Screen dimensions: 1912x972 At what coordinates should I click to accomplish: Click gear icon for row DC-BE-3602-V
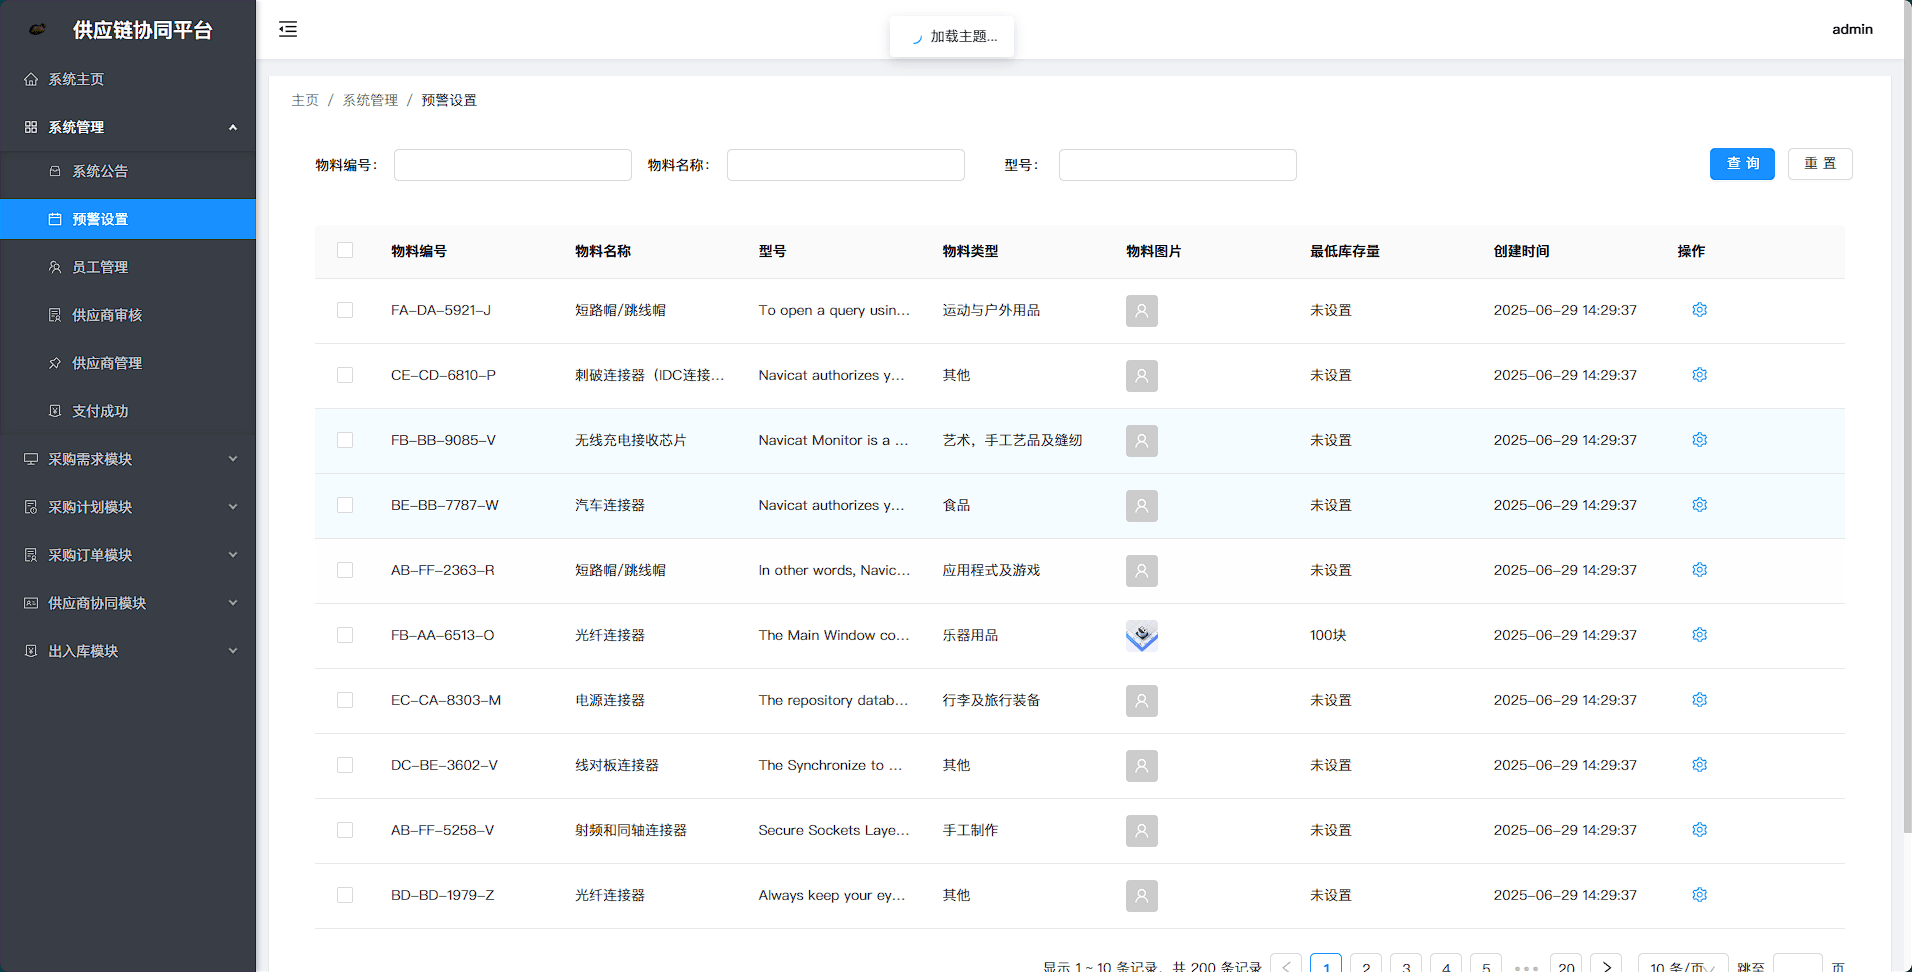point(1699,765)
